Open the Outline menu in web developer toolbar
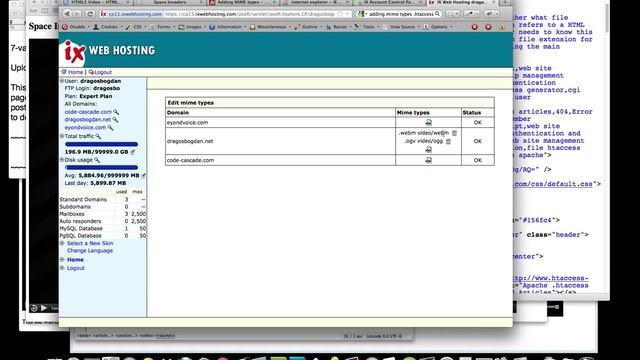The height and width of the screenshot is (360, 640). point(307,27)
